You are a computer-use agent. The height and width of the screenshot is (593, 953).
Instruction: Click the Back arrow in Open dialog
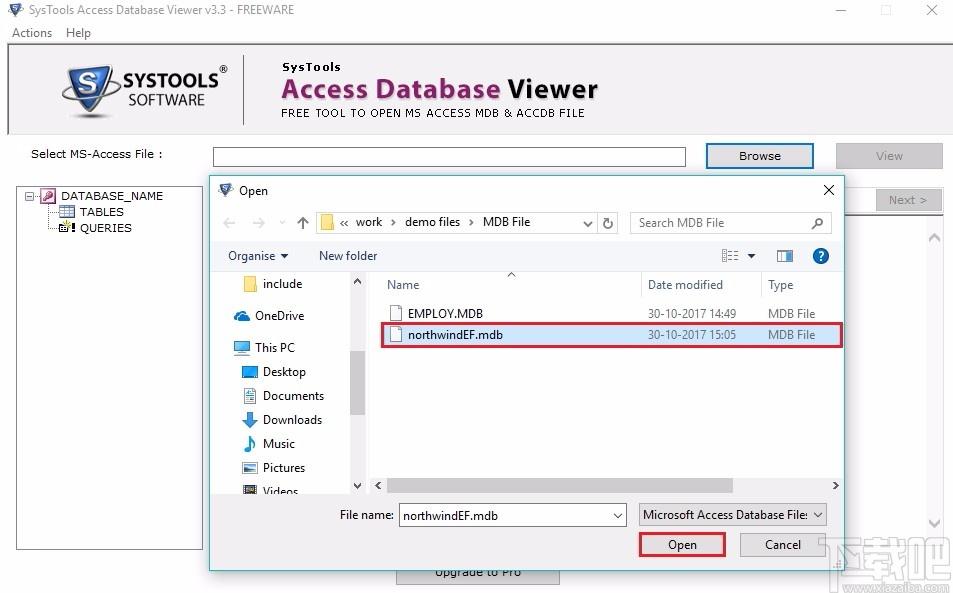click(229, 223)
